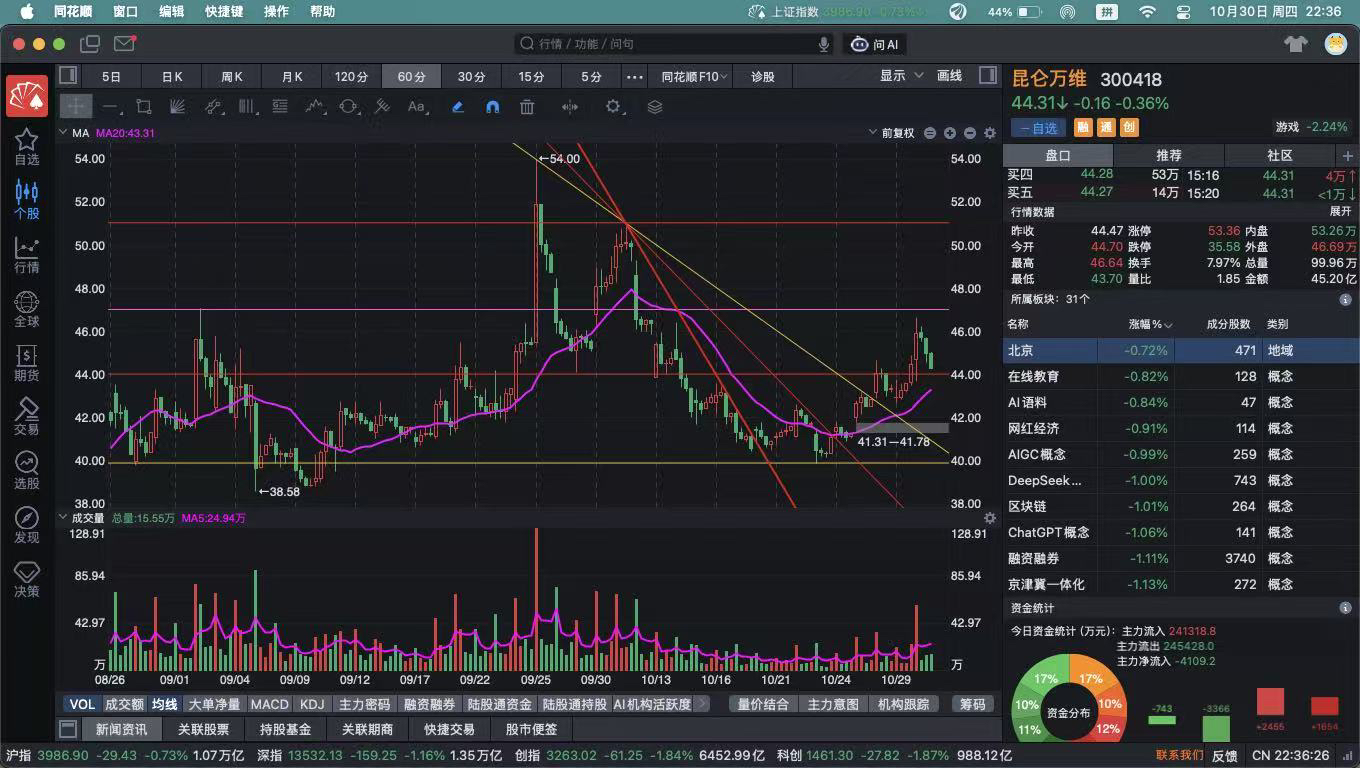
Task: Click the 问AI assistant button
Action: click(875, 44)
